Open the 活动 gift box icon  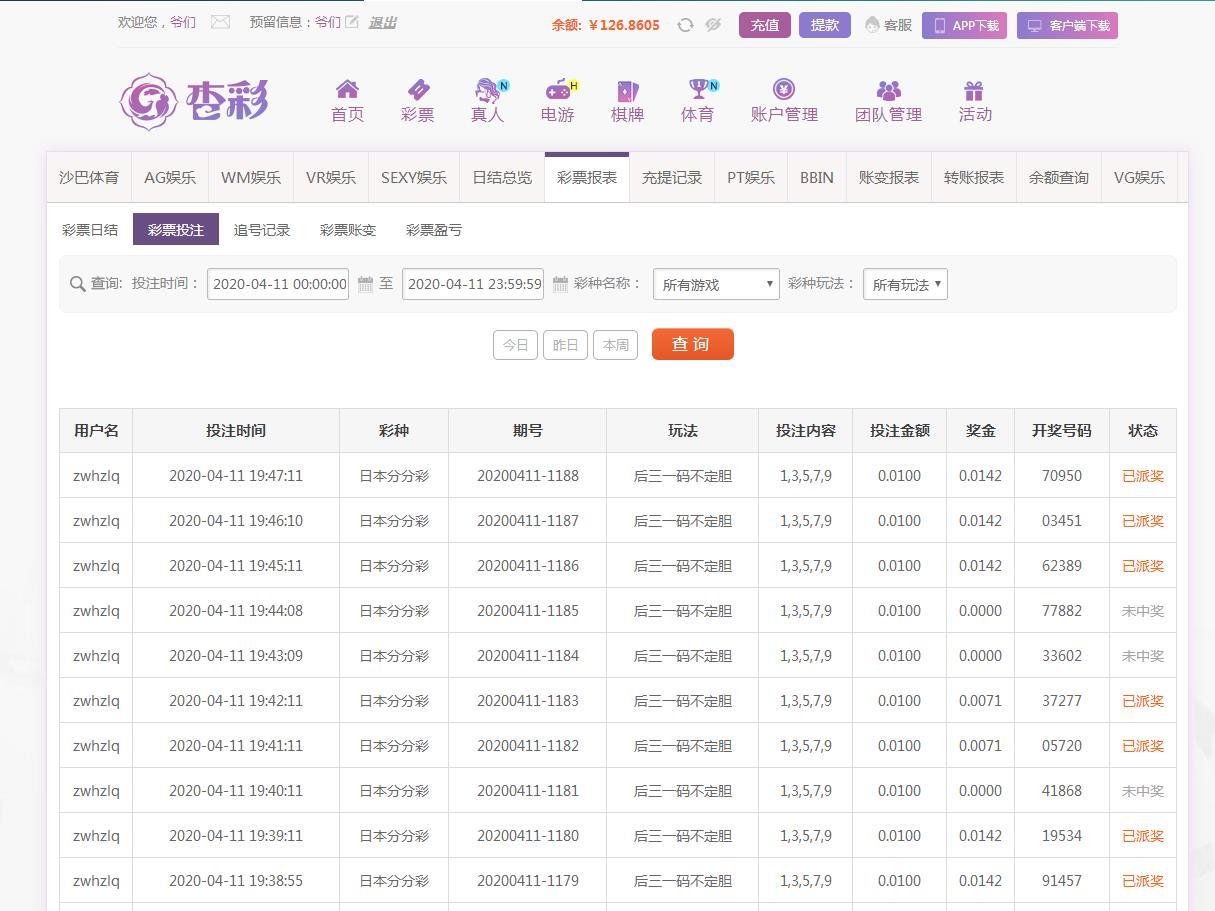coord(974,90)
